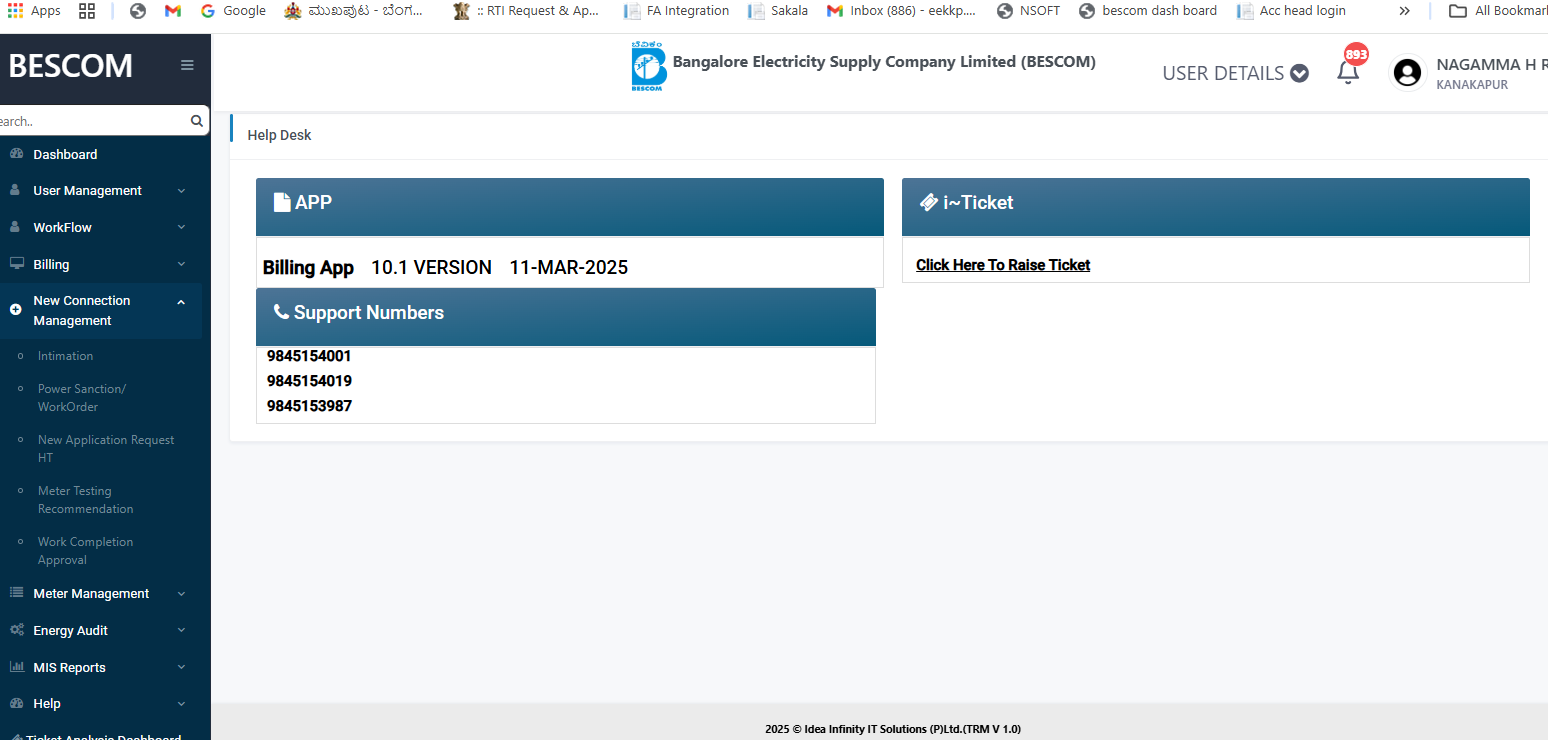Image resolution: width=1548 pixels, height=740 pixels.
Task: Click the i~Ticket panel ticket icon
Action: click(928, 202)
